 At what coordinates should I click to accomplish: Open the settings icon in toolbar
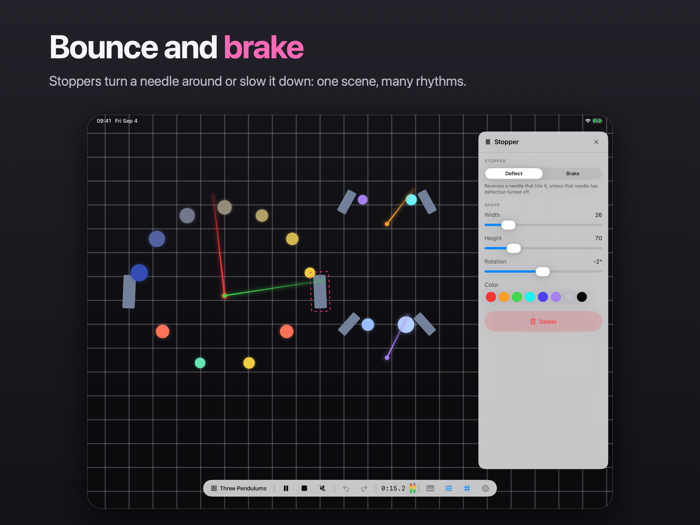pyautogui.click(x=485, y=488)
